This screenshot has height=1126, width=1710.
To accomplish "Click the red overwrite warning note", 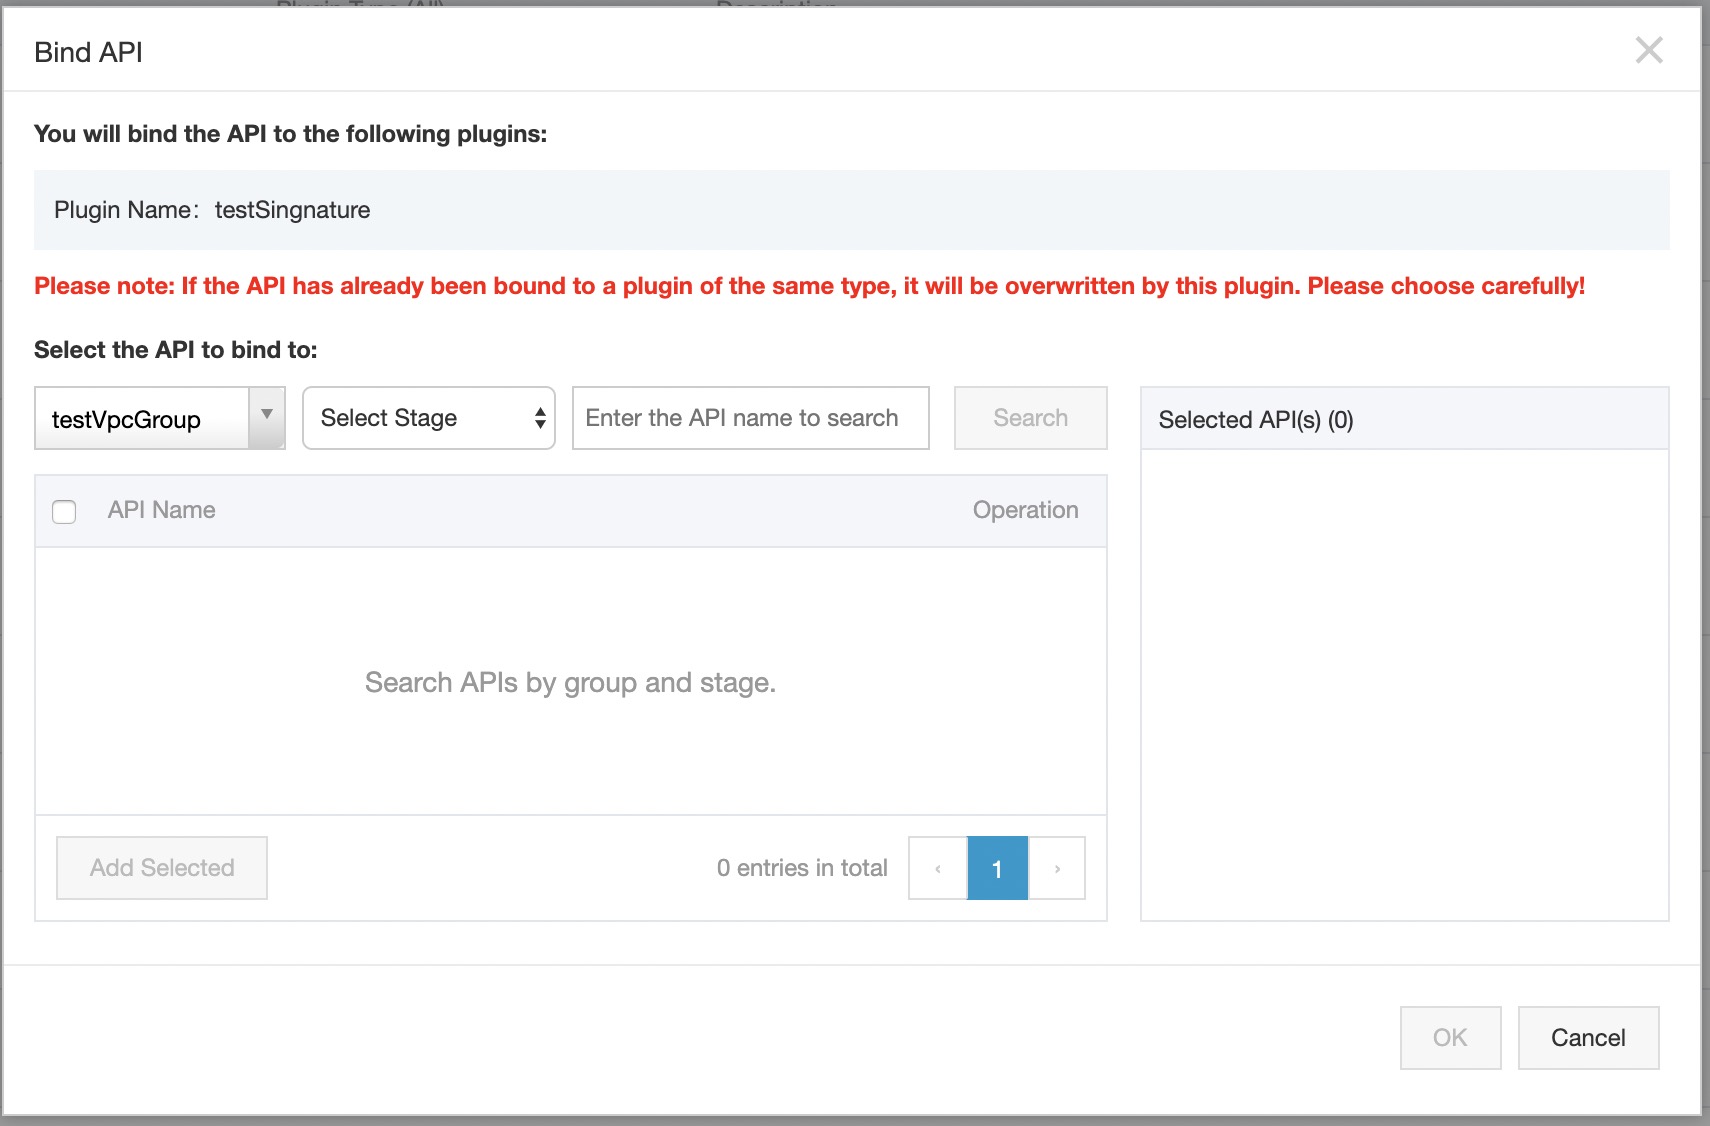I will tap(809, 286).
